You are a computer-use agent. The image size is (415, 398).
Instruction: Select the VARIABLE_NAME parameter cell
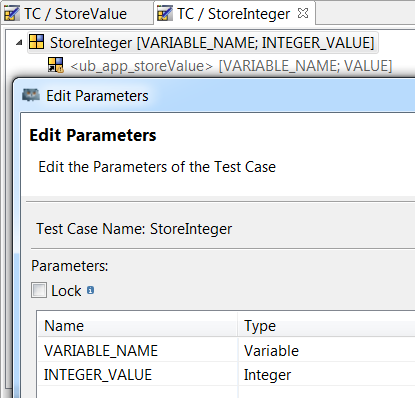coord(138,351)
